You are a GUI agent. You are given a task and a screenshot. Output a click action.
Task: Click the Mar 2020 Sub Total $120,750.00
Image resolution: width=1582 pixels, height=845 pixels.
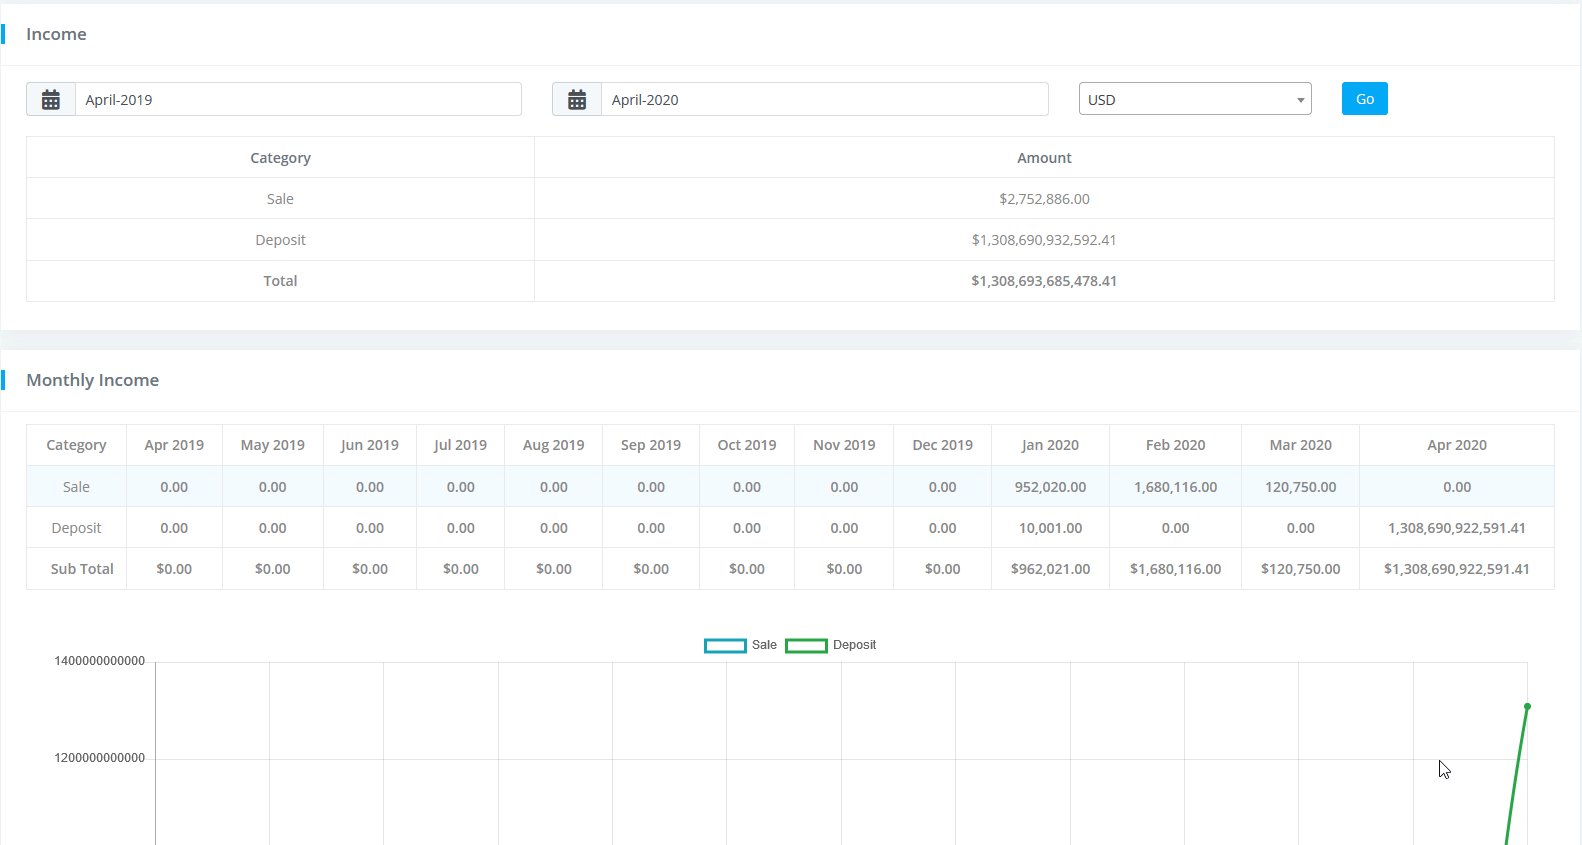click(x=1300, y=569)
